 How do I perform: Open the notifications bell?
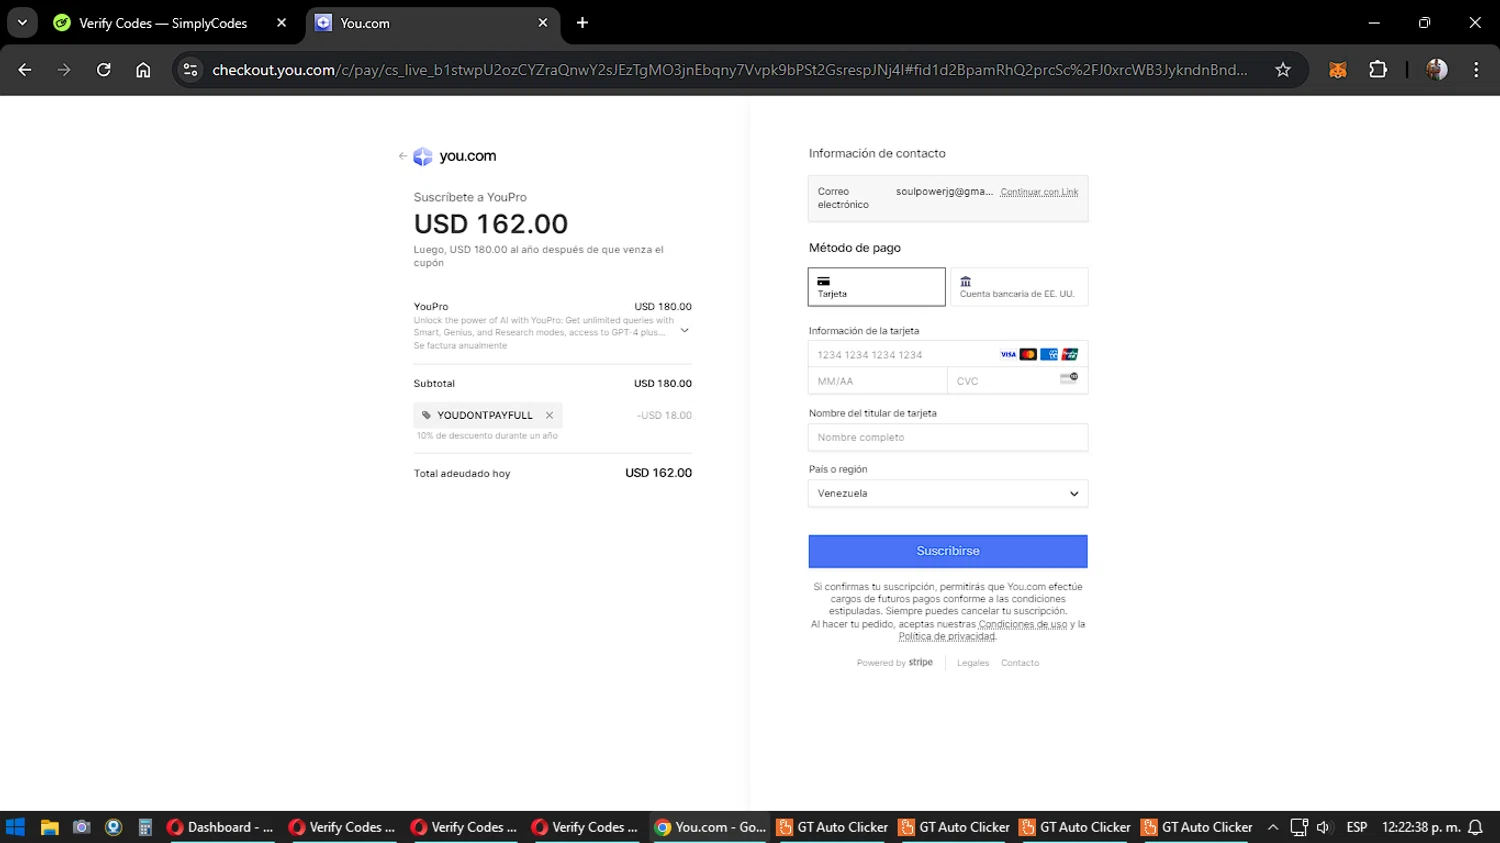point(1475,827)
